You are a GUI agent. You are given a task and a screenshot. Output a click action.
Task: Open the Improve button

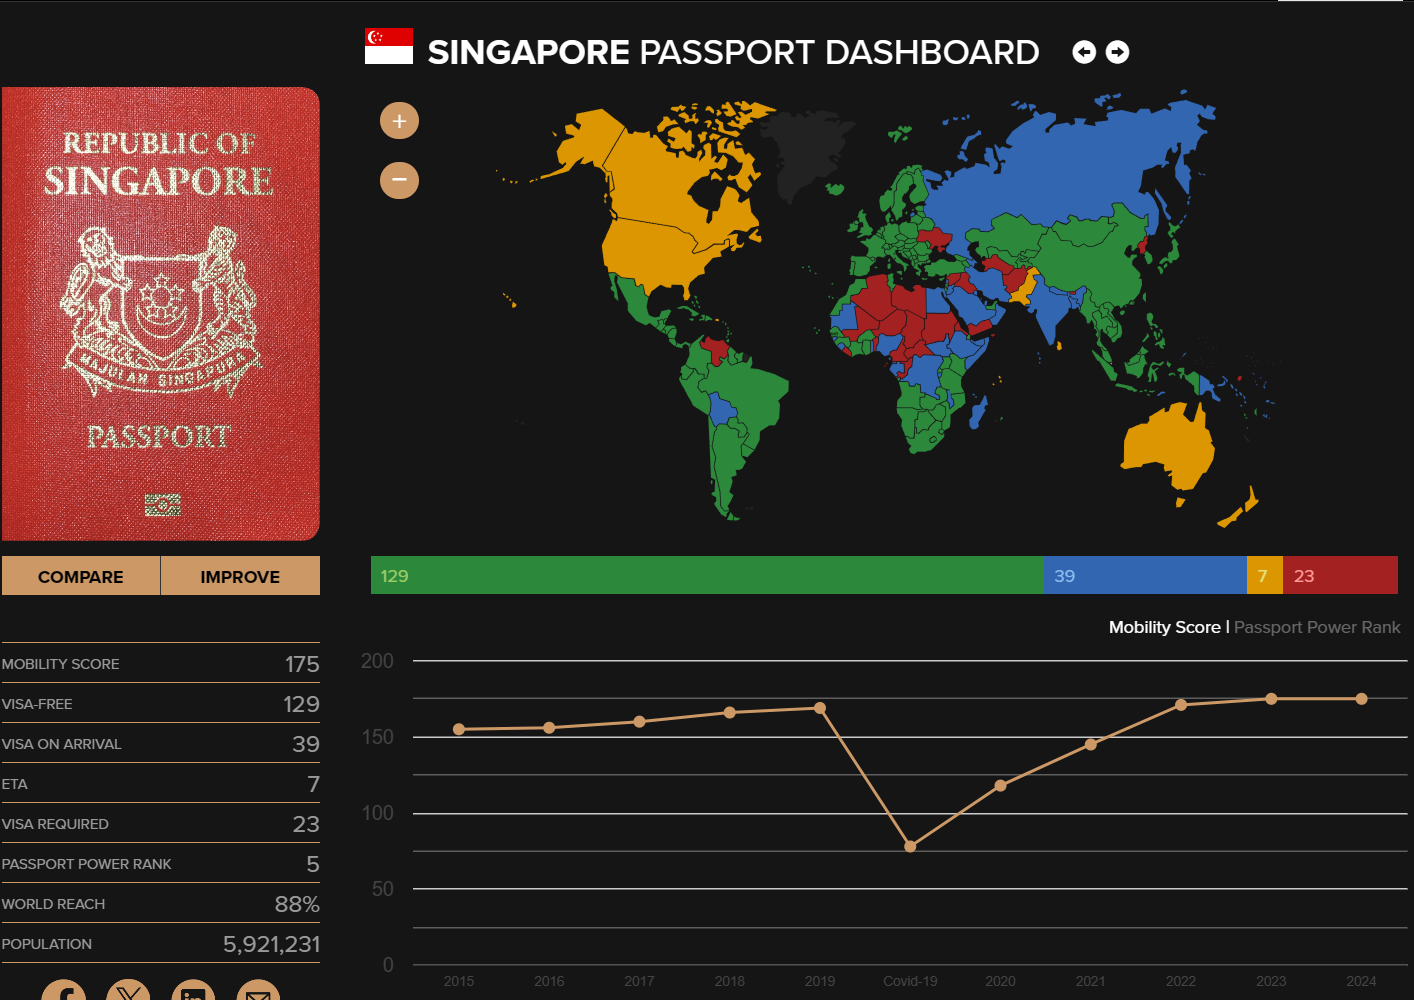[x=240, y=576]
